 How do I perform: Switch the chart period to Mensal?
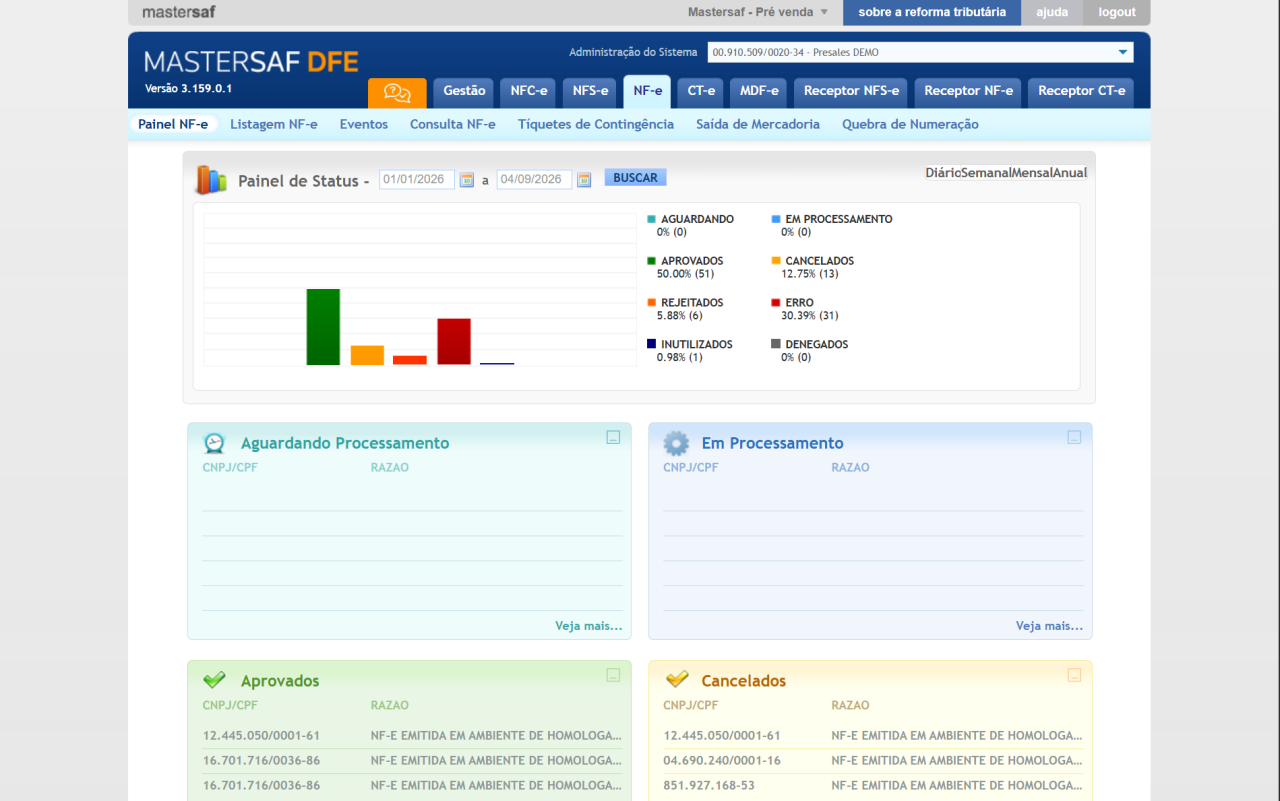pyautogui.click(x=1032, y=173)
